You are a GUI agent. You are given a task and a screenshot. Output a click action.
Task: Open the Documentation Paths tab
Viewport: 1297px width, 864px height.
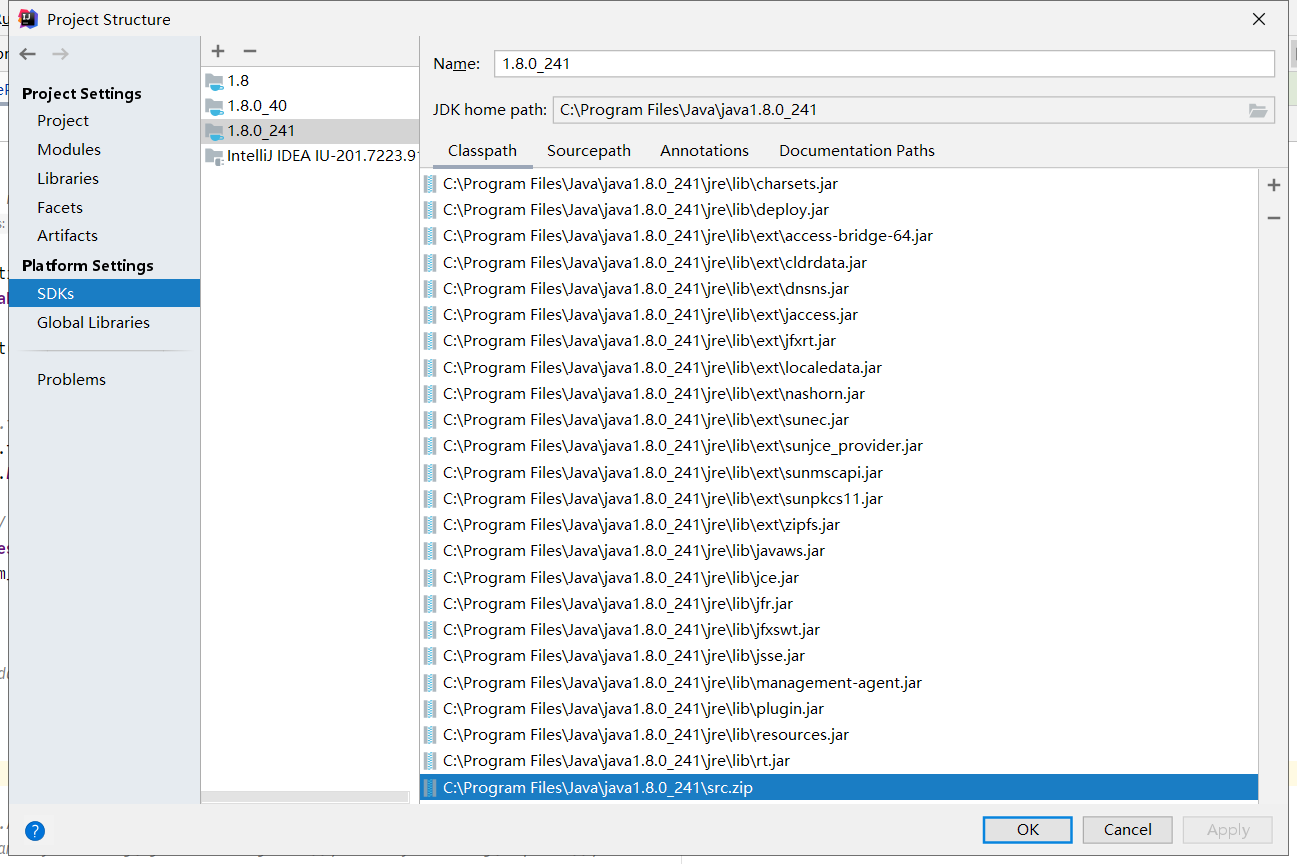pyautogui.click(x=857, y=151)
